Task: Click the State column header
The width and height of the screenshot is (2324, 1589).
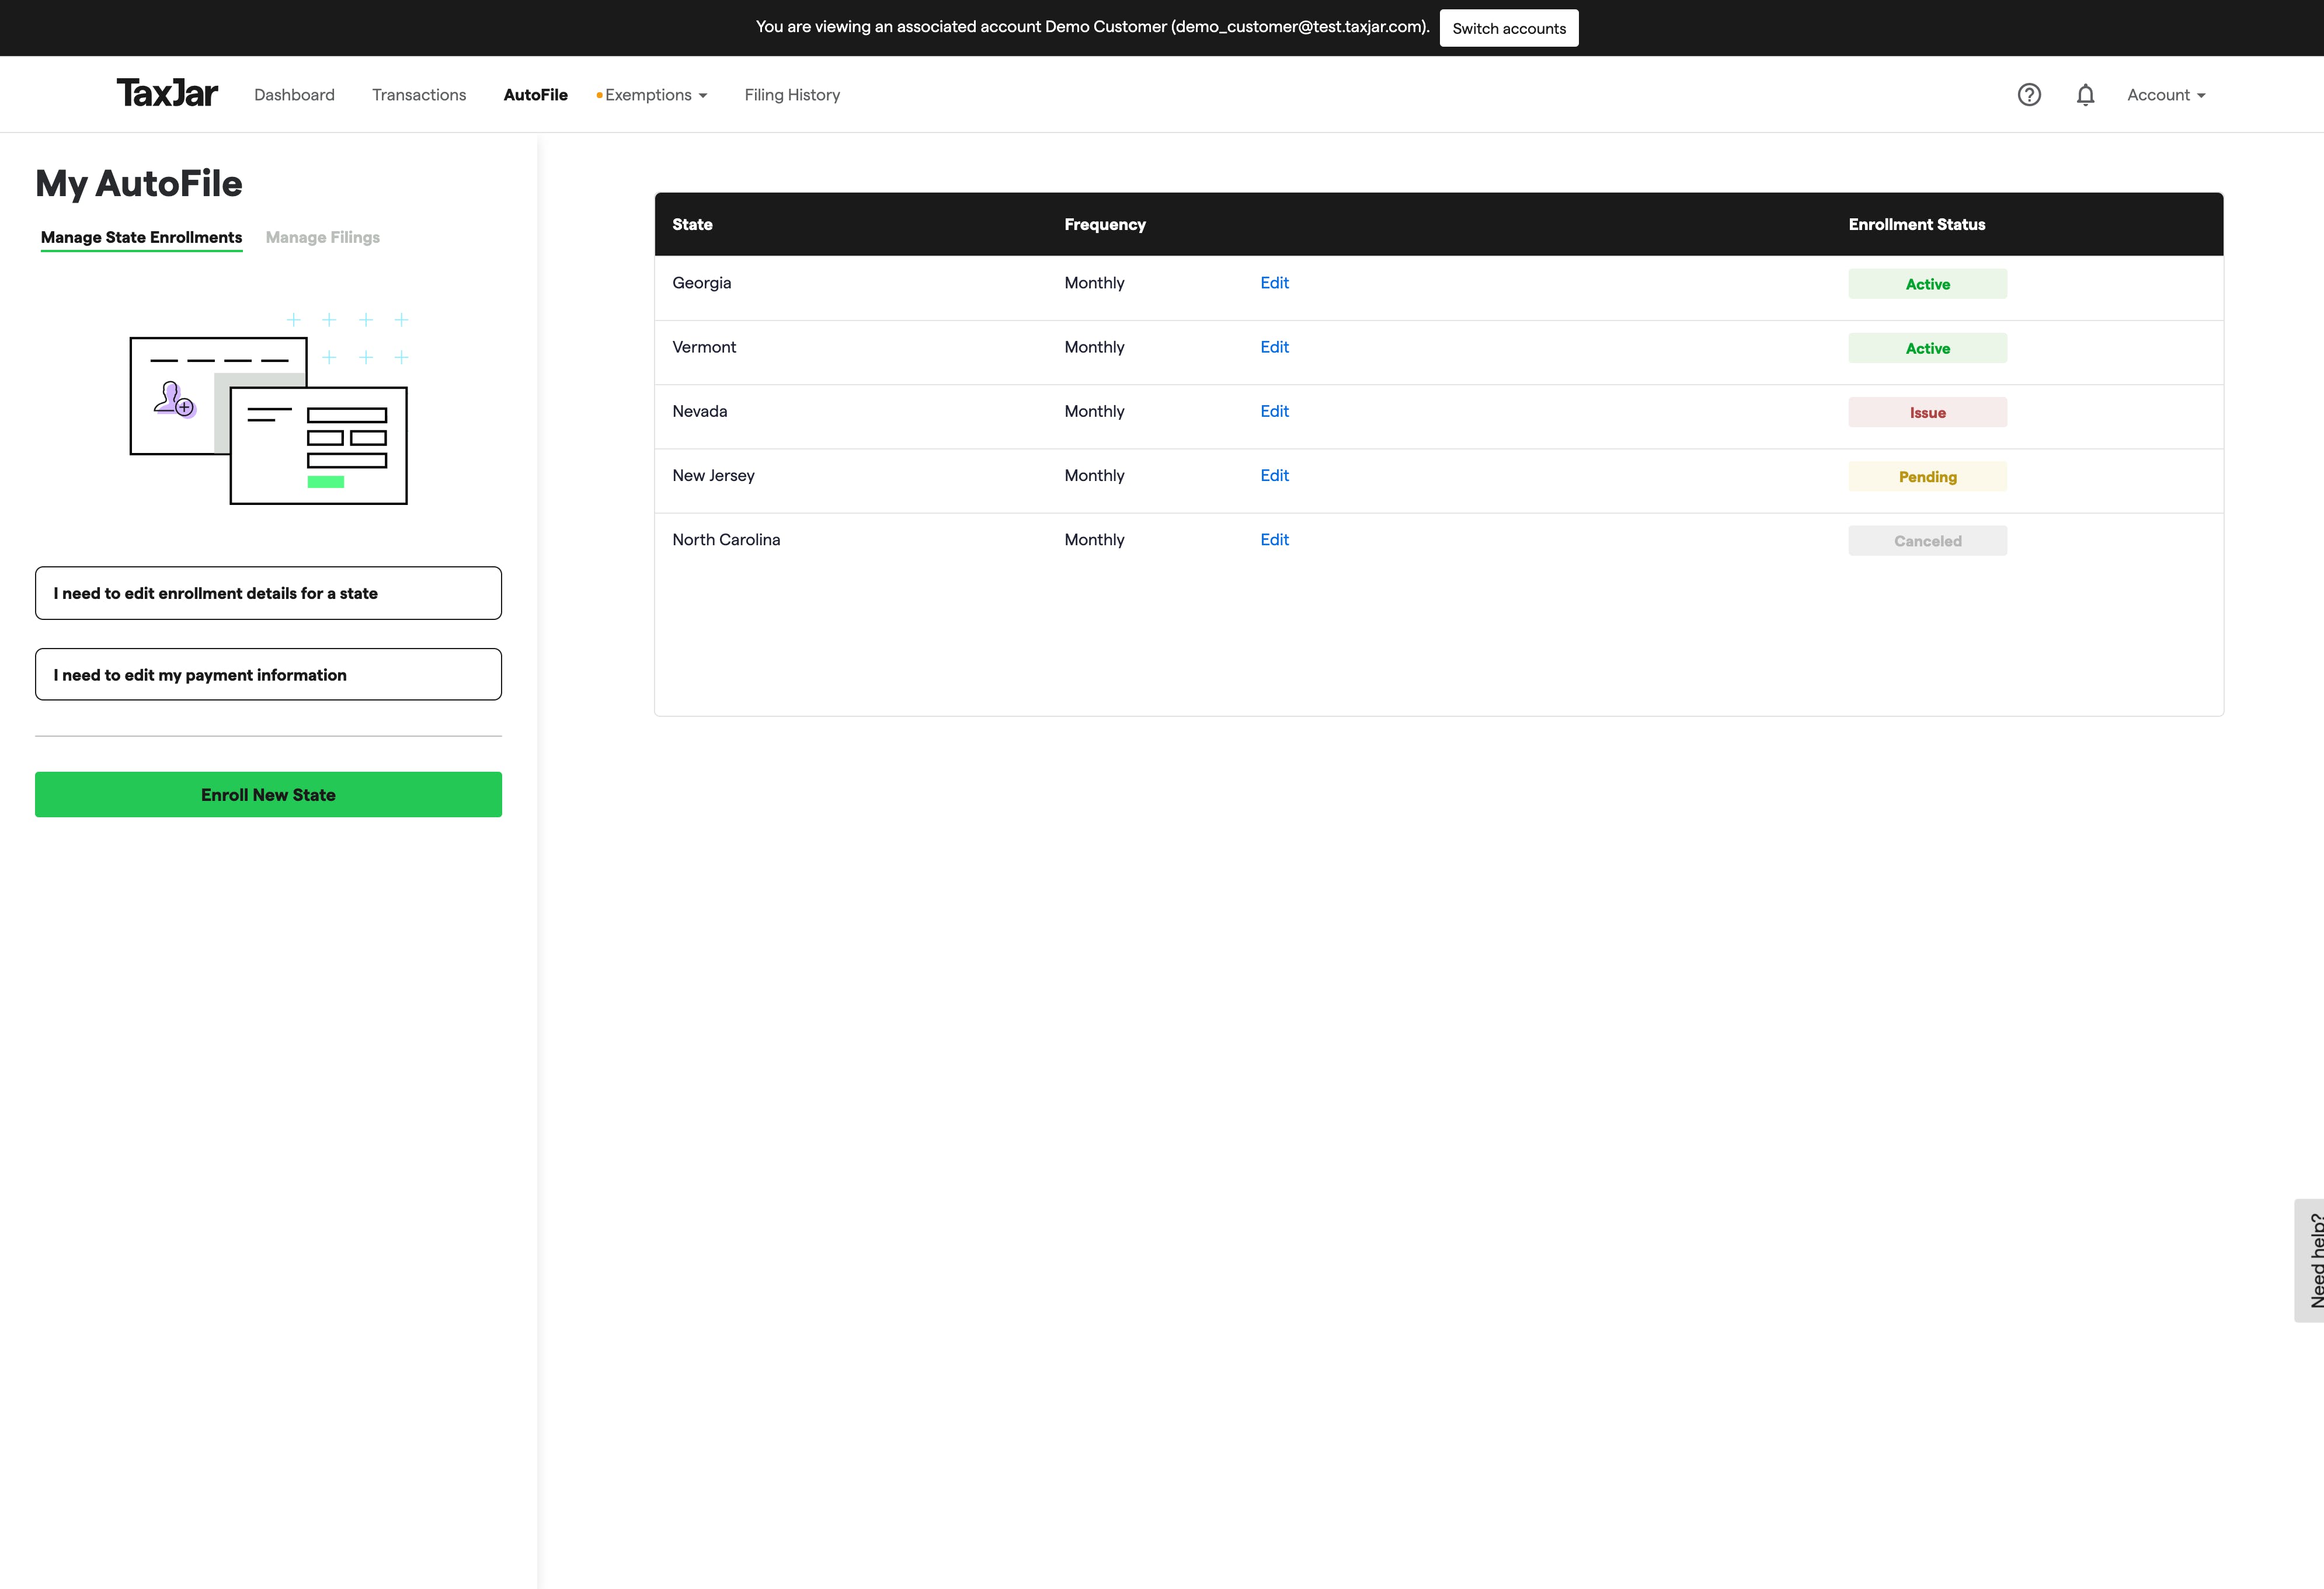Action: coord(692,224)
